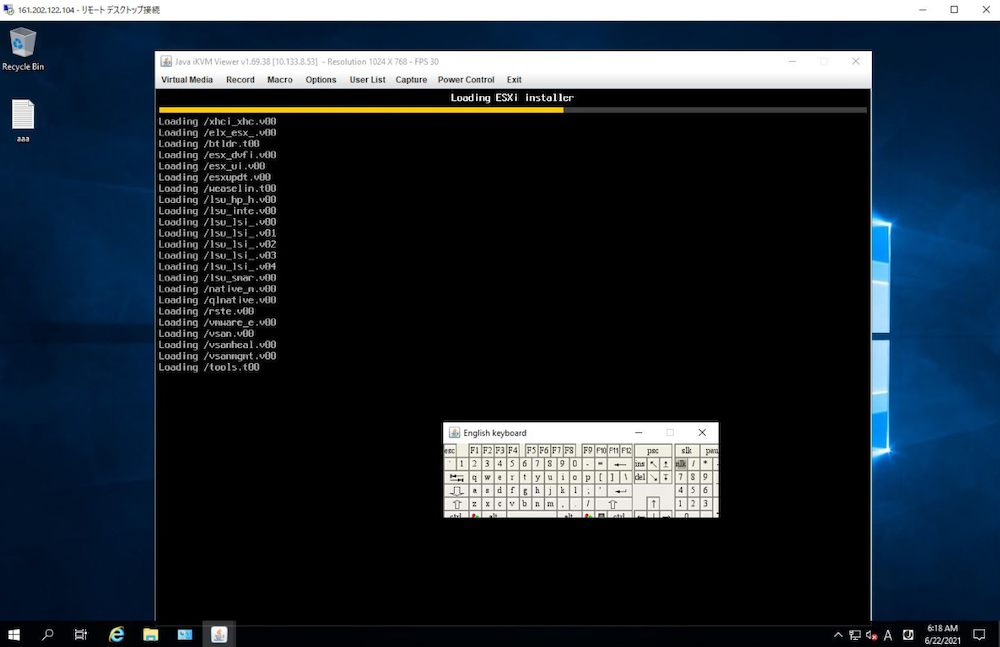This screenshot has width=1000, height=647.
Task: Click the enter key on virtual keyboard
Action: (x=620, y=491)
